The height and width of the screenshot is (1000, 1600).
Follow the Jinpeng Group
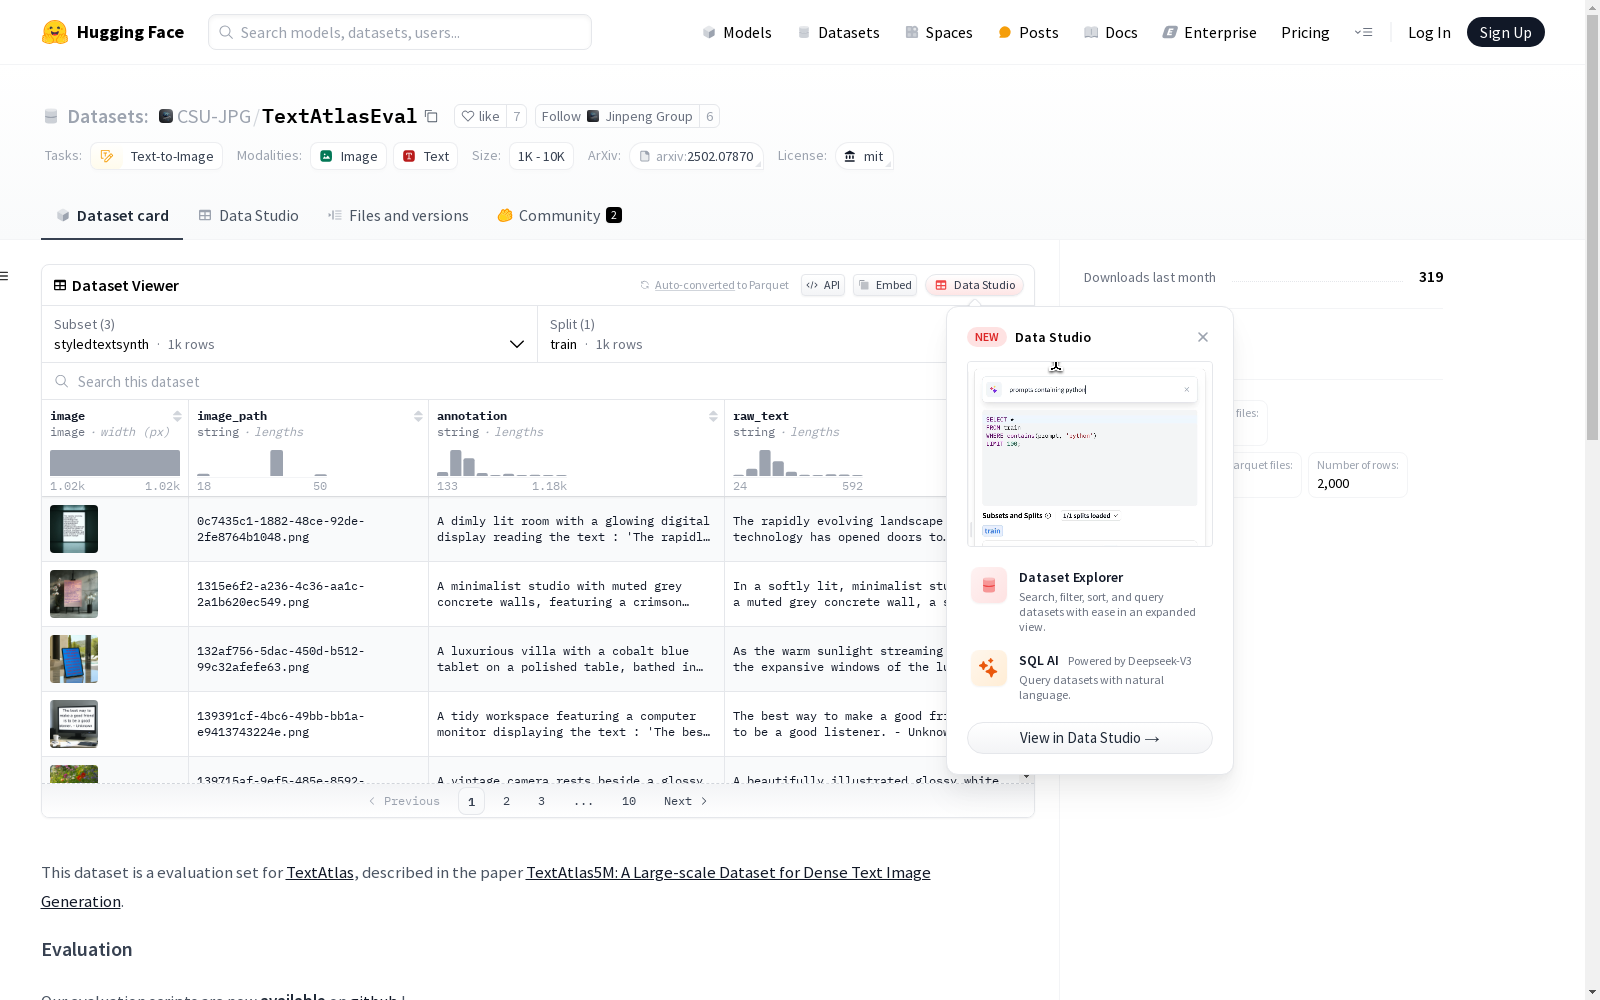click(617, 116)
